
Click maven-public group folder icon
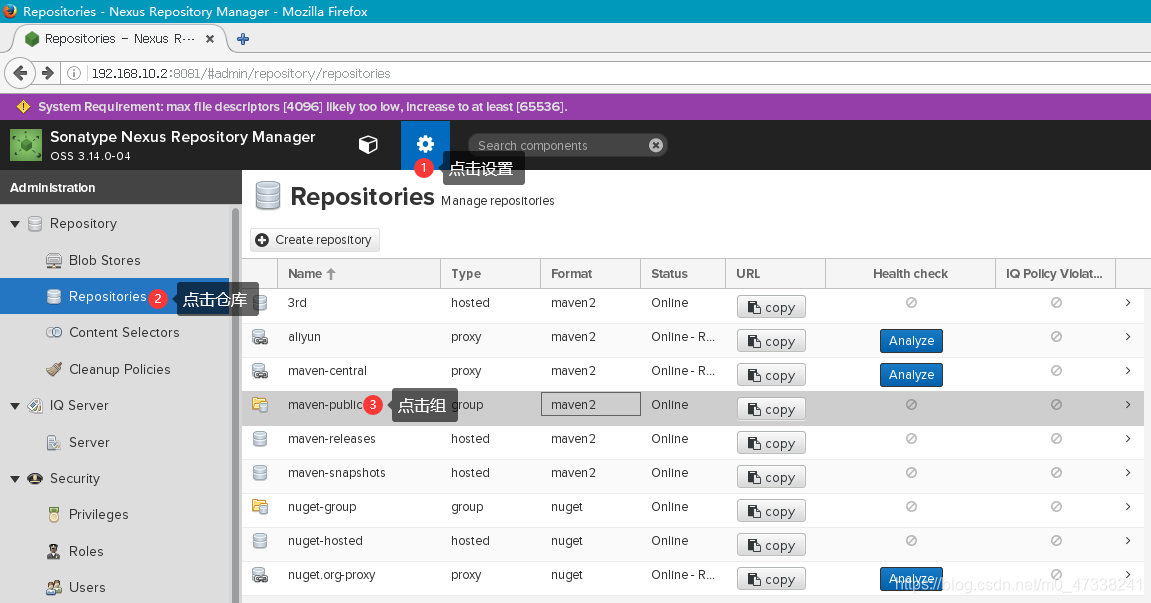pyautogui.click(x=260, y=404)
